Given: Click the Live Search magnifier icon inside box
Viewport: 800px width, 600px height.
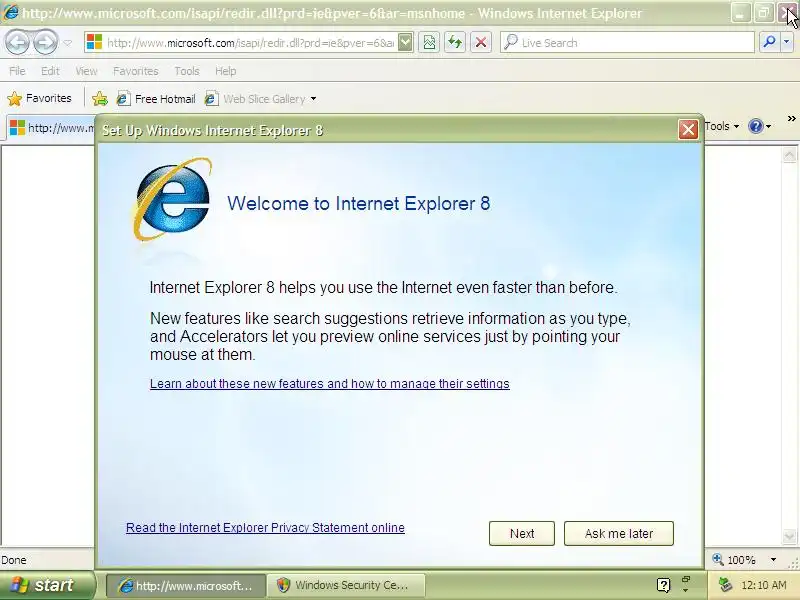Looking at the screenshot, I should pos(511,42).
